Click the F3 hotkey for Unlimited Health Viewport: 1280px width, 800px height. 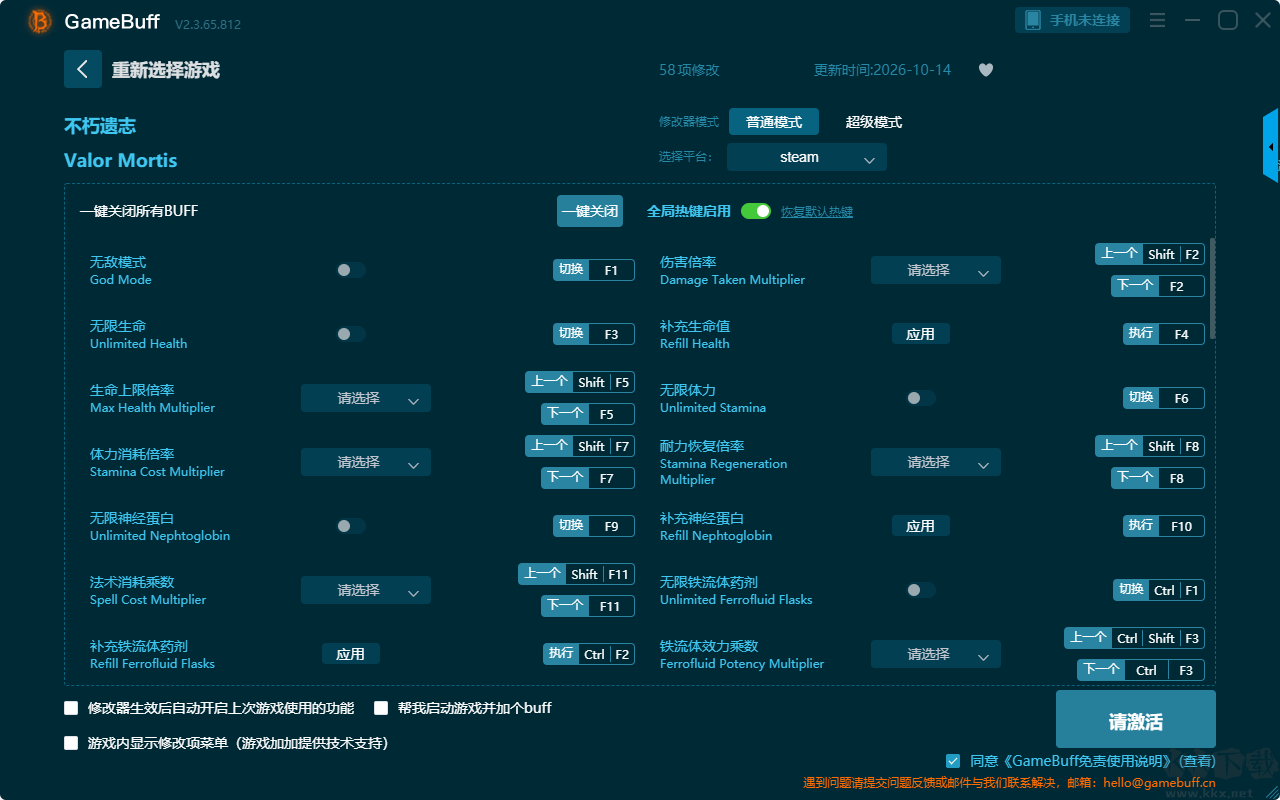point(611,334)
